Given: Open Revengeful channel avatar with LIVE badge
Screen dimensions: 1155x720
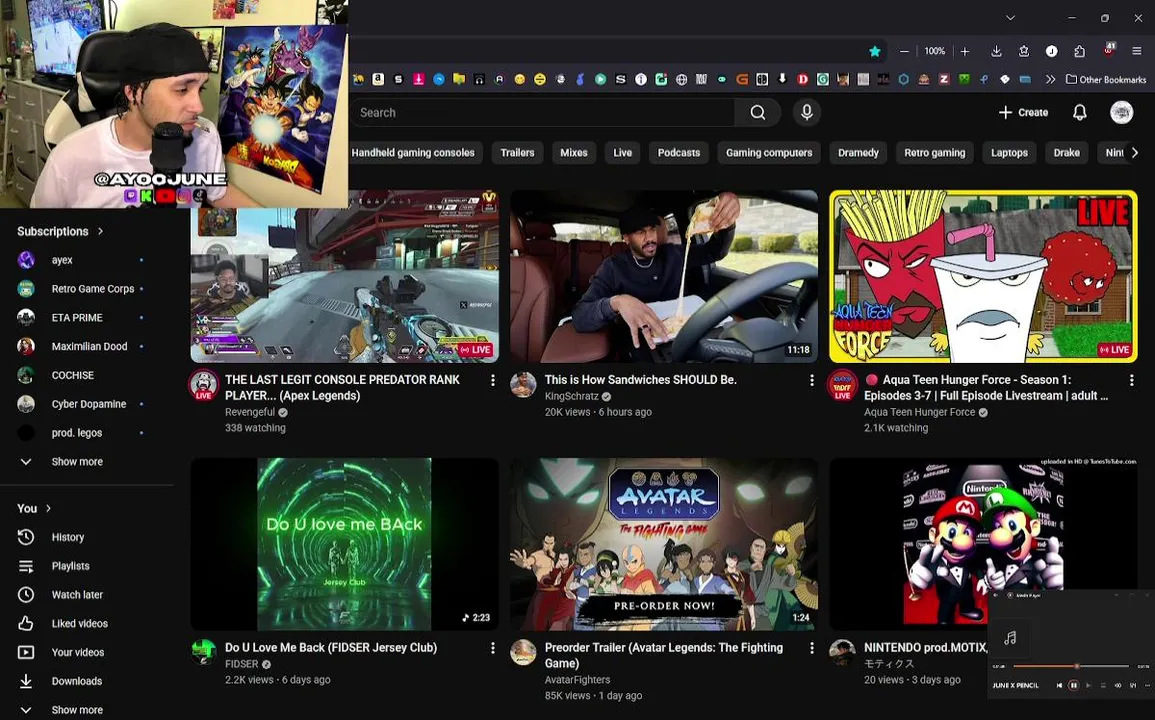Looking at the screenshot, I should coord(203,384).
